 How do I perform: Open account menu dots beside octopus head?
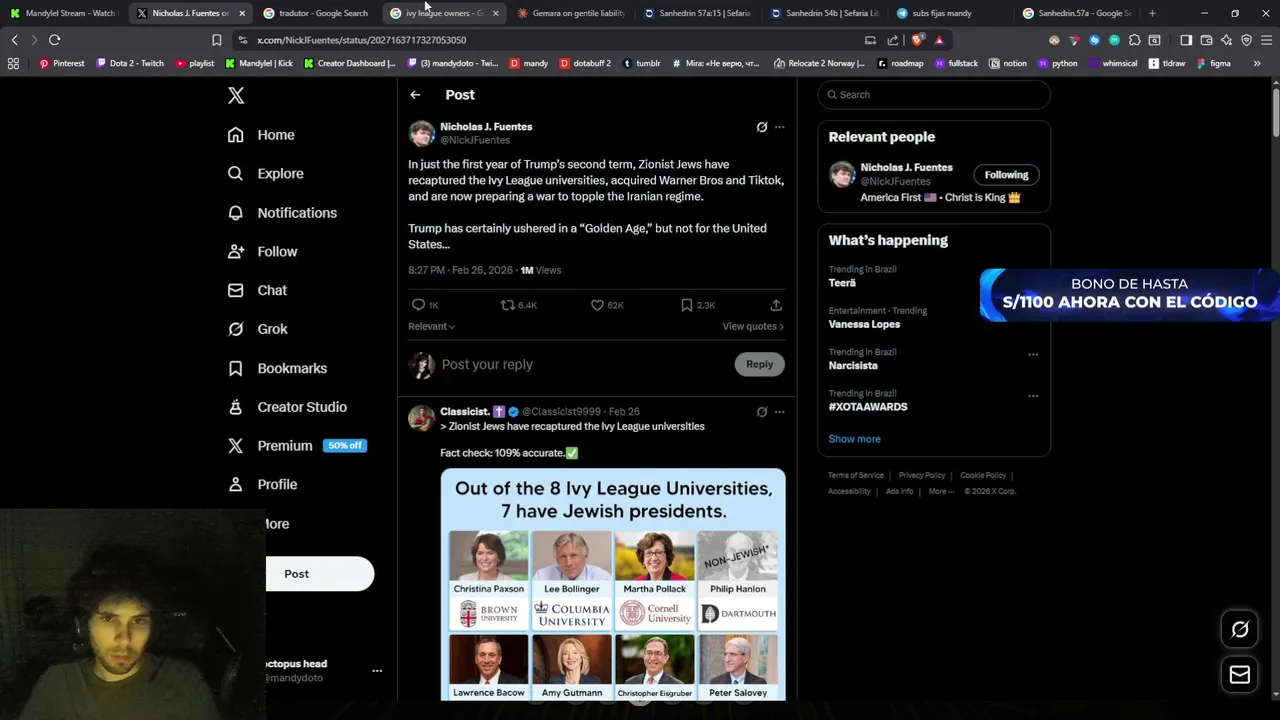tap(377, 671)
